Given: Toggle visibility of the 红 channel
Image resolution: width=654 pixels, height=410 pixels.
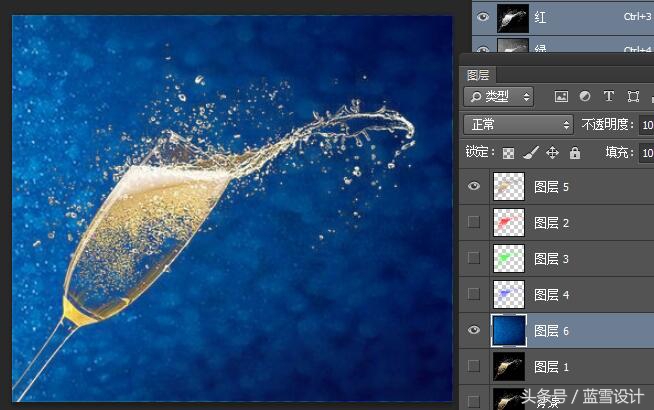Looking at the screenshot, I should 483,17.
